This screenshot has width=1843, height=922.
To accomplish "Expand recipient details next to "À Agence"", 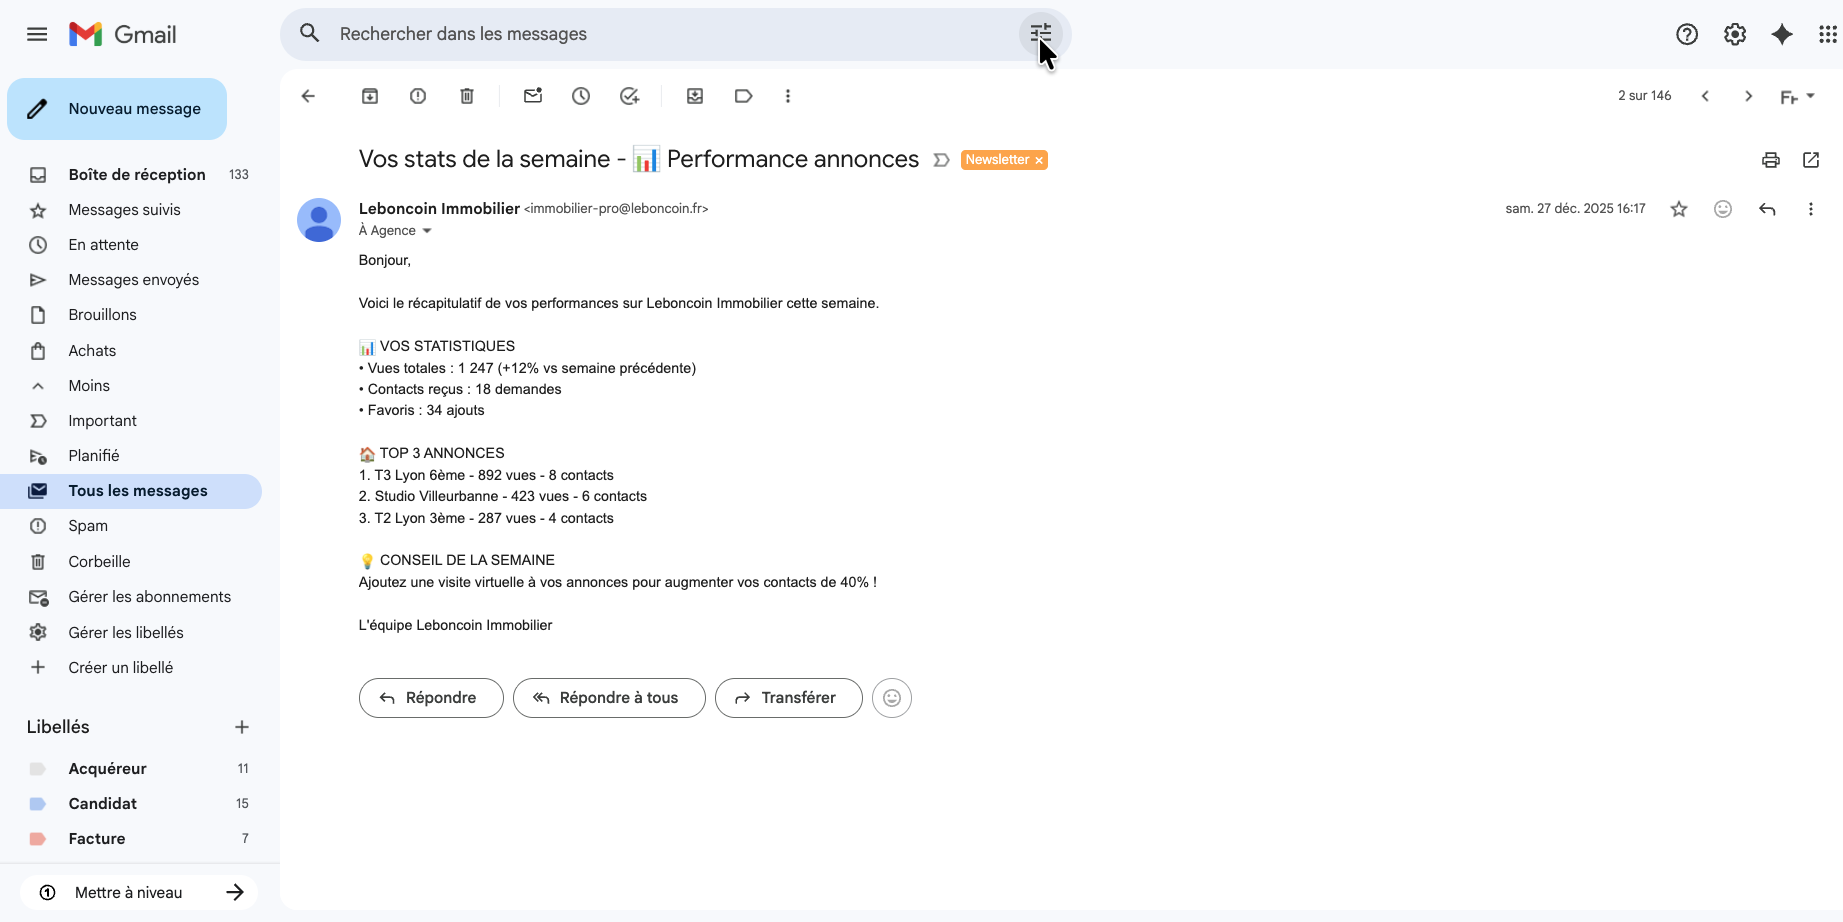I will 427,231.
